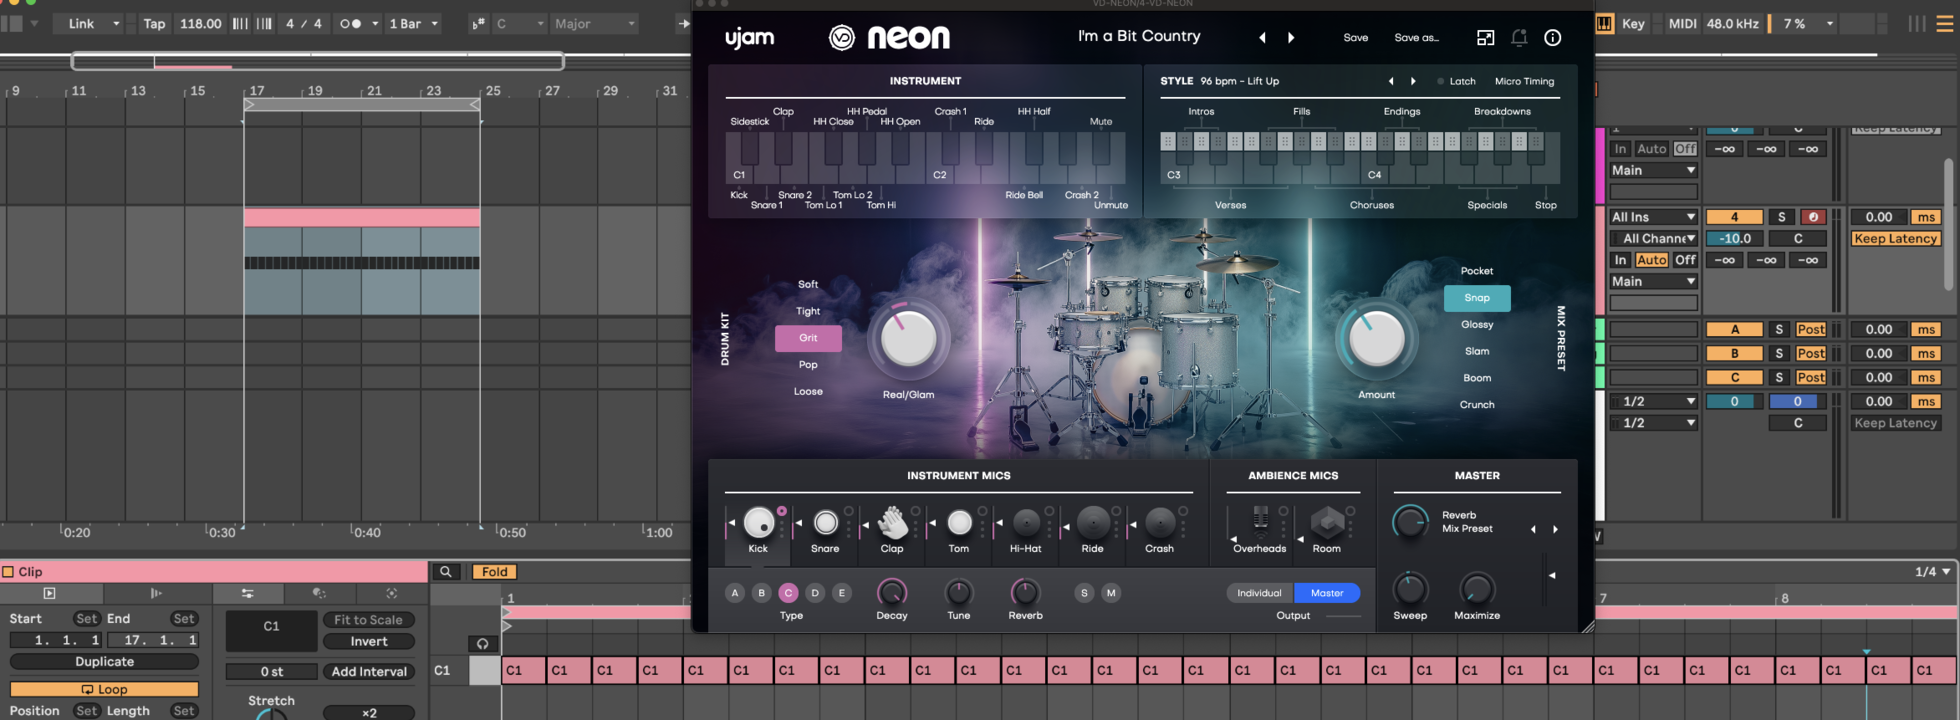The height and width of the screenshot is (720, 1960).
Task: Select the Ride cymbal mic icon
Action: tap(1093, 522)
